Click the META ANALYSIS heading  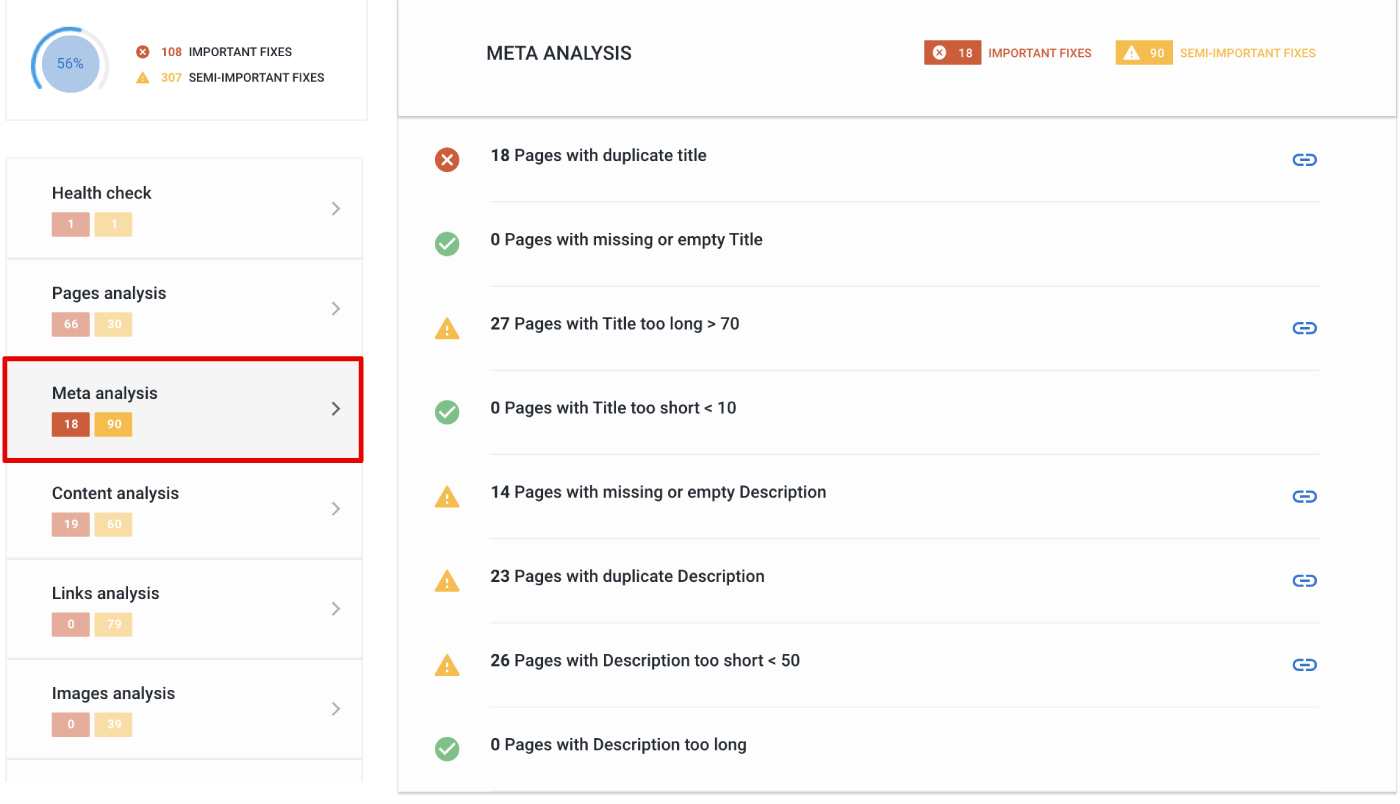[559, 53]
